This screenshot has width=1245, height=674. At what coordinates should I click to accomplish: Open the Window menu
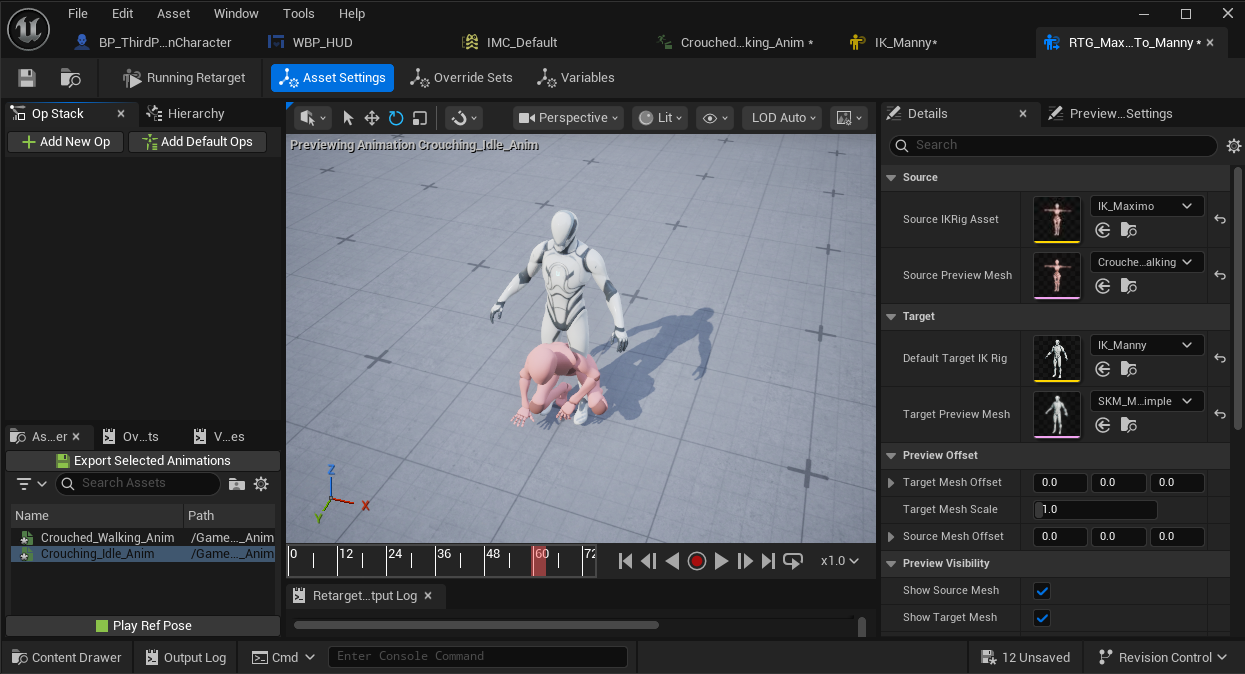point(237,14)
